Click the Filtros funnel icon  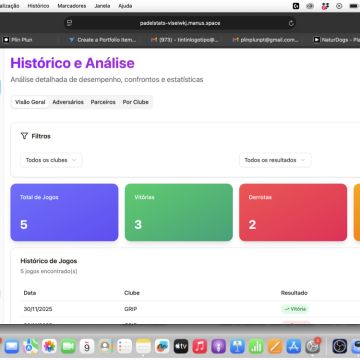click(x=24, y=136)
